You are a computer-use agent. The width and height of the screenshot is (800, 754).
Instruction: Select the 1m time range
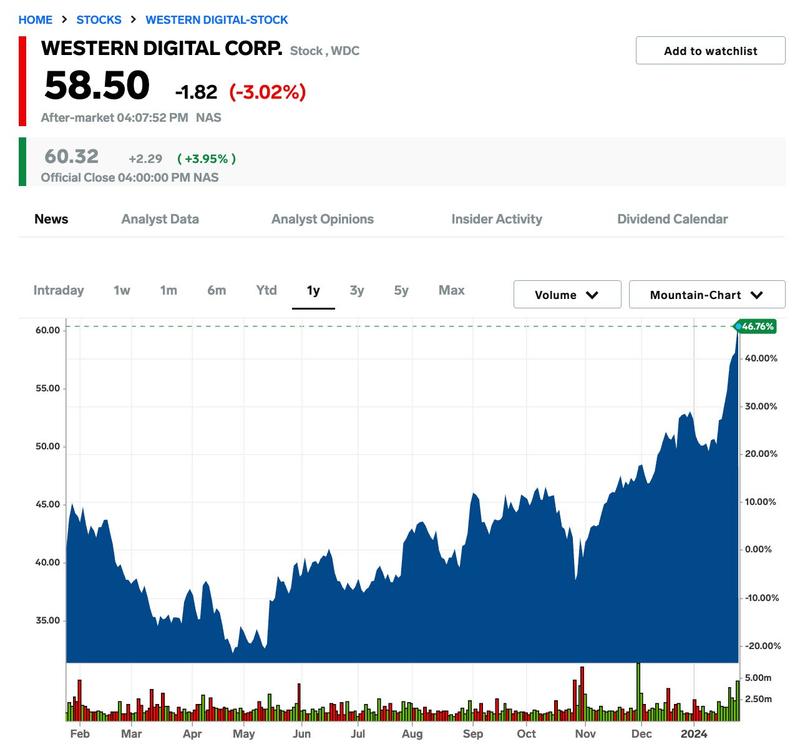(167, 290)
